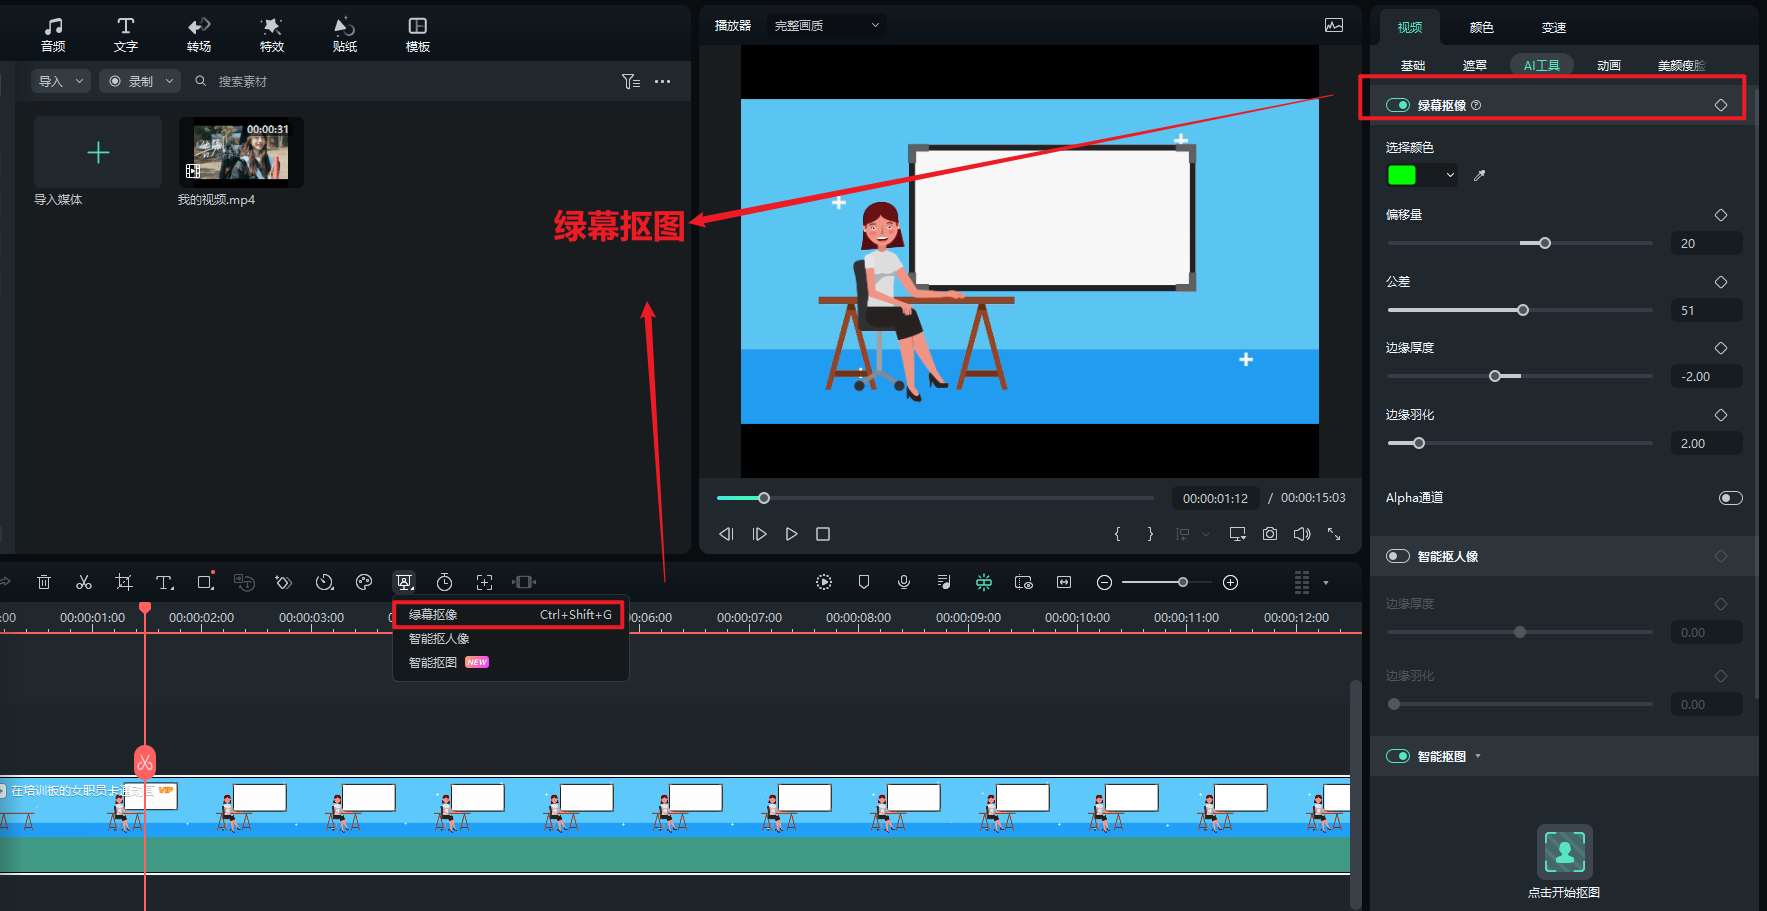Select the crop tool in timeline toolbar
Image resolution: width=1767 pixels, height=911 pixels.
tap(124, 582)
